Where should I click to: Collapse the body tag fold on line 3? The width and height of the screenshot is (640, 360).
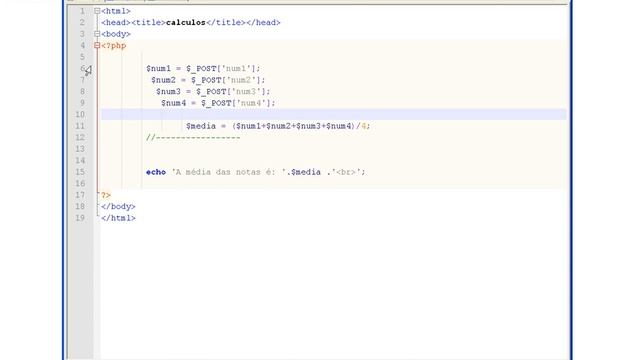(97, 34)
